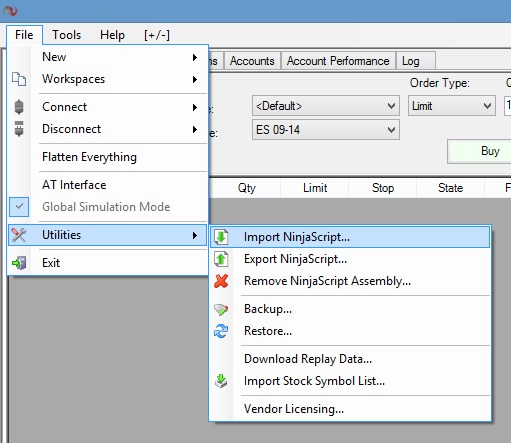This screenshot has width=511, height=443.
Task: Click the red X Remove Assembly icon
Action: click(221, 281)
